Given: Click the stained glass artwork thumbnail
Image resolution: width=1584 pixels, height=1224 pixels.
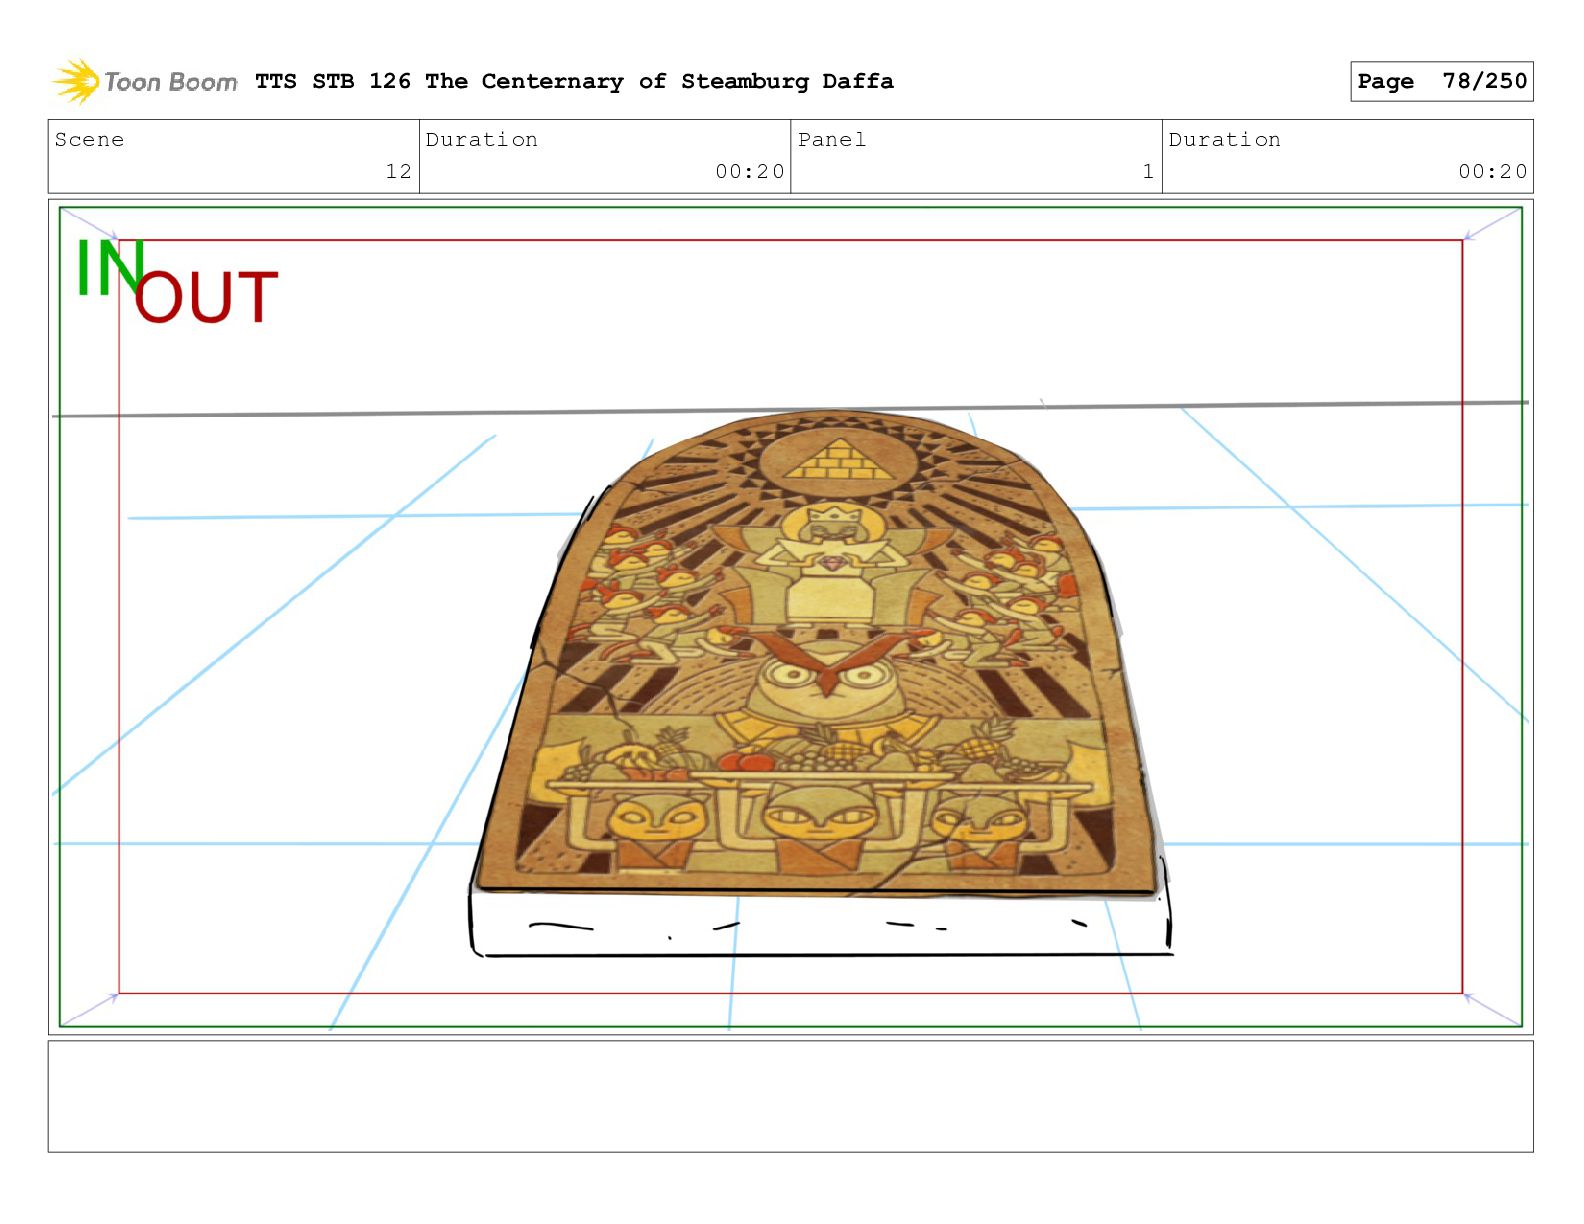Looking at the screenshot, I should click(819, 653).
